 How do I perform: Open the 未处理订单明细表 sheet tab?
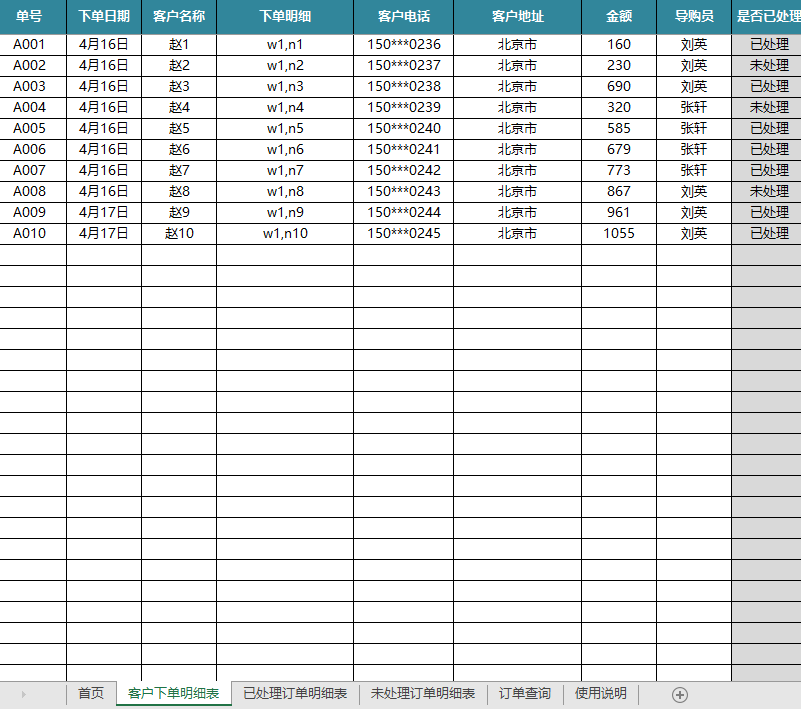tap(423, 693)
